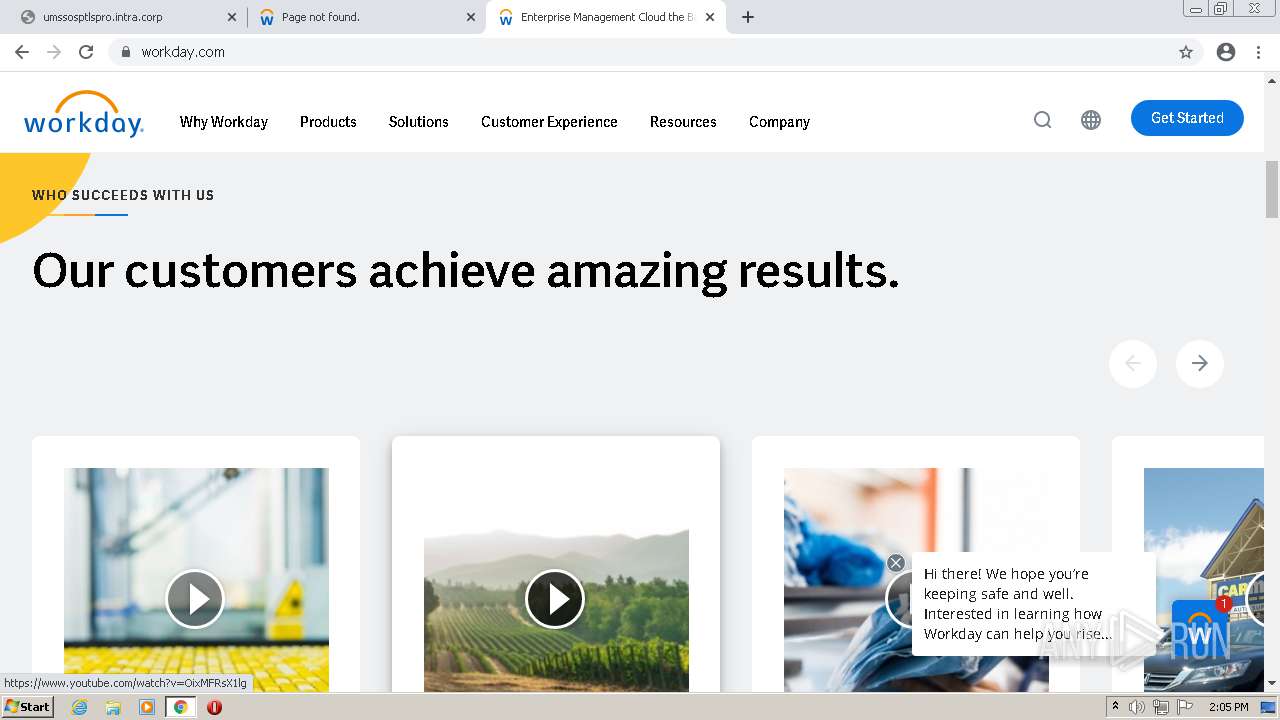Click the scrollbar up arrow
Viewport: 1280px width, 720px height.
click(1272, 79)
